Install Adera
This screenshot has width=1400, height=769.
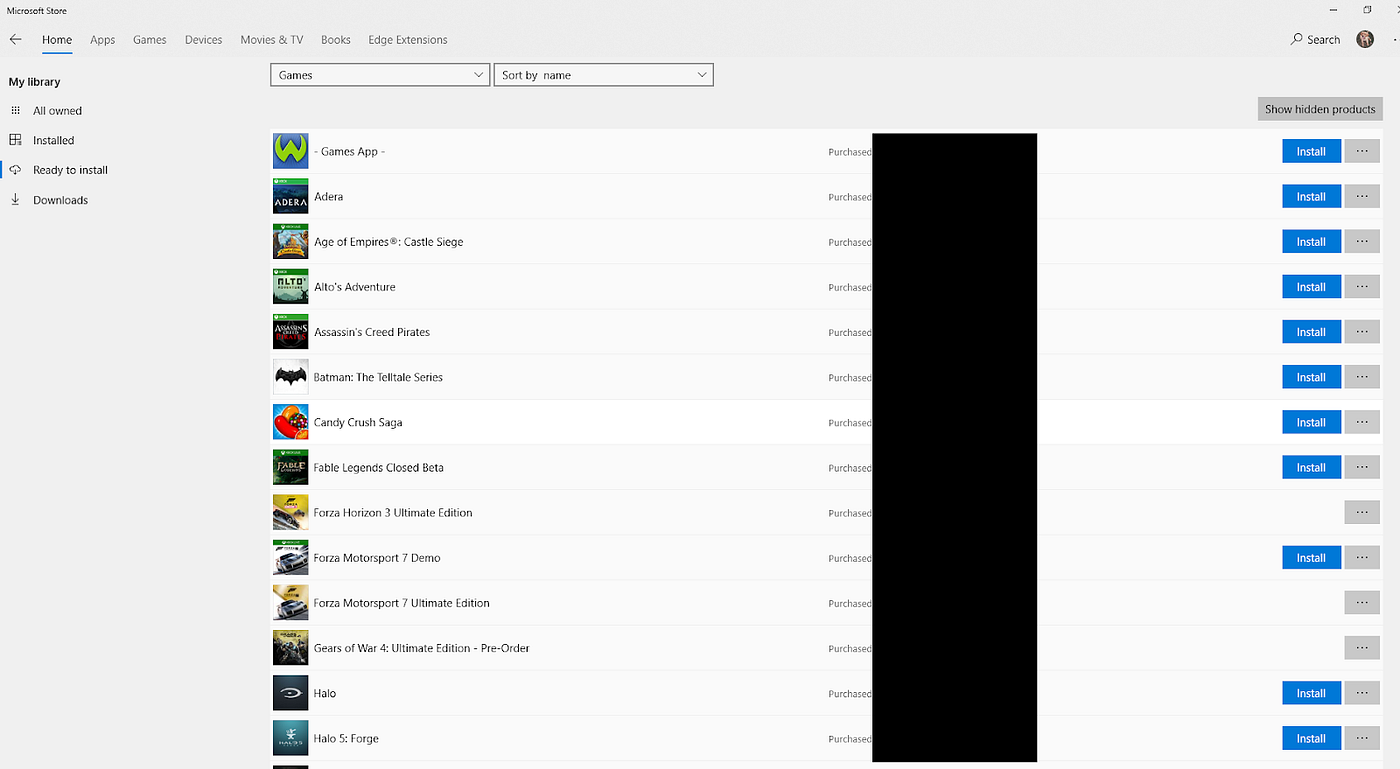1311,196
